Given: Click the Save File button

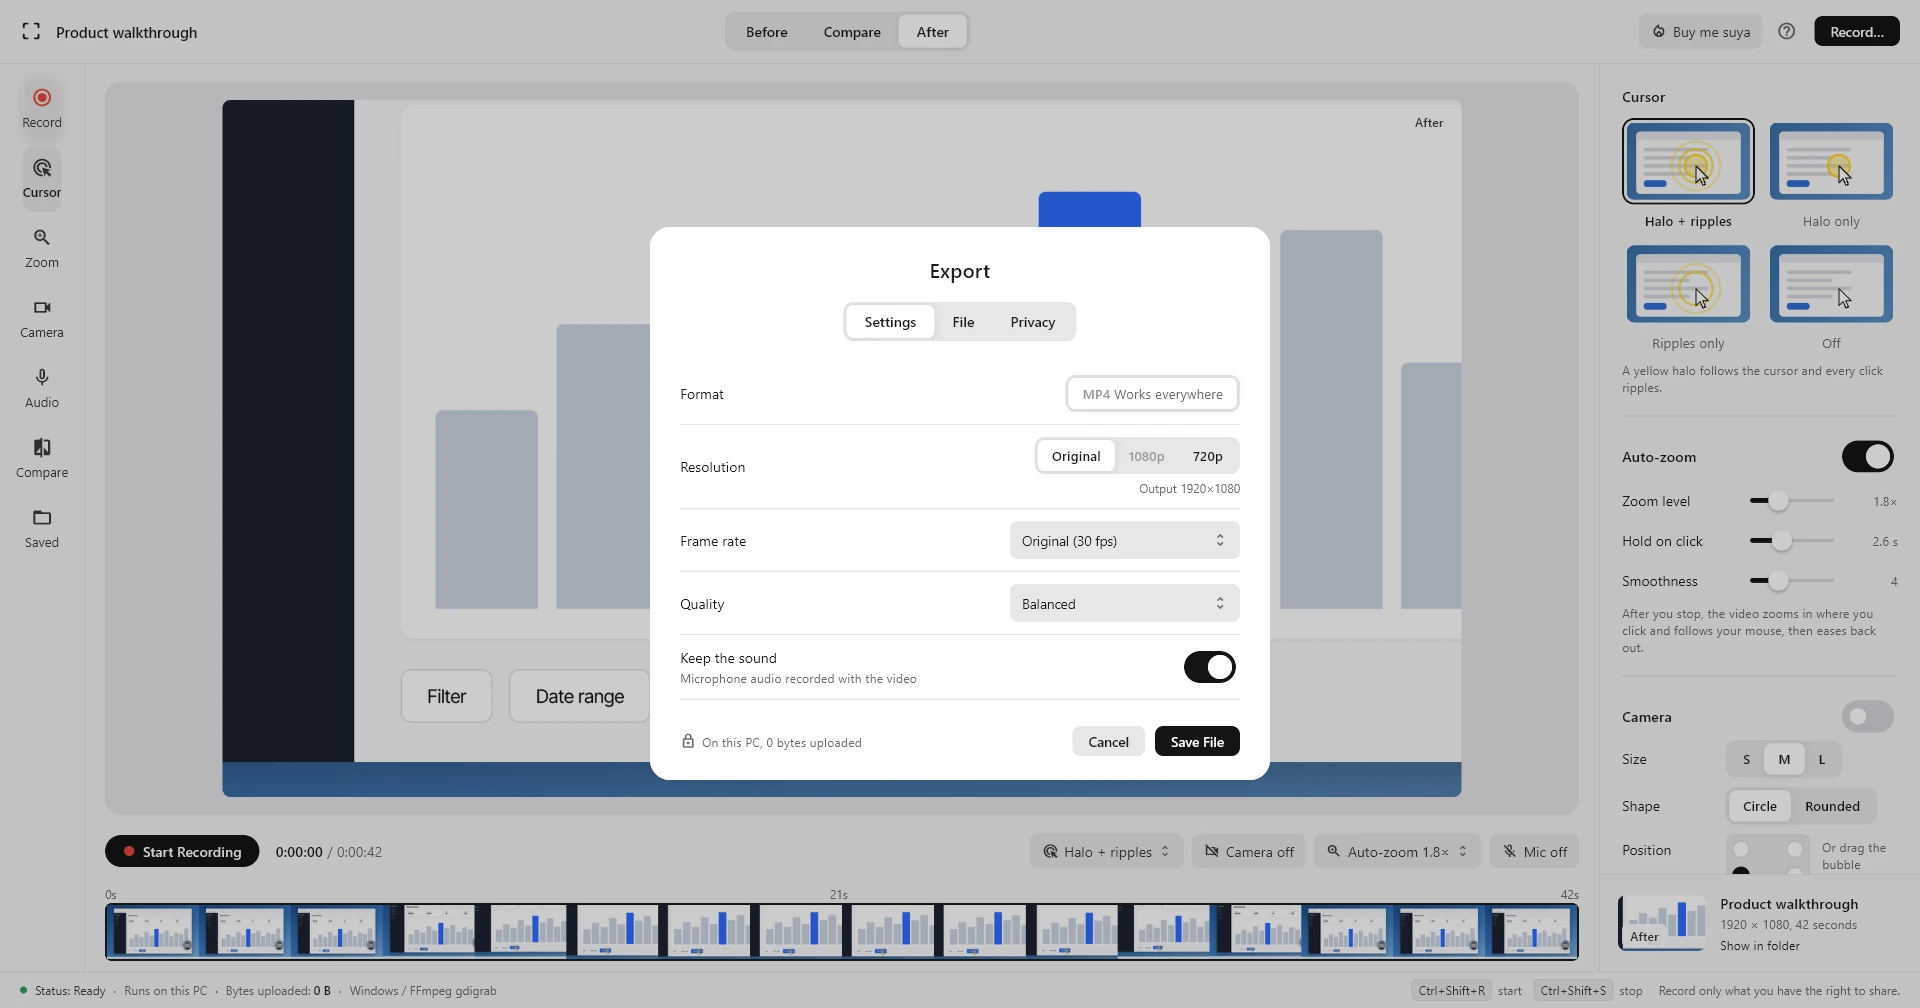Looking at the screenshot, I should [1197, 741].
